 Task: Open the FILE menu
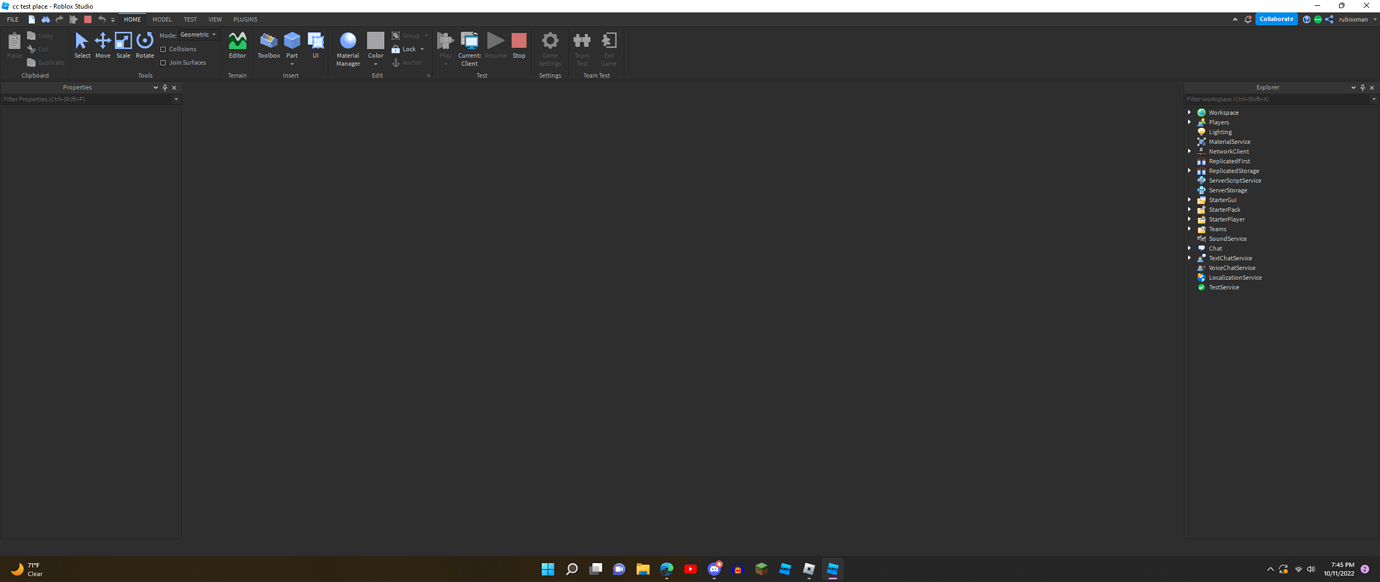(x=12, y=18)
